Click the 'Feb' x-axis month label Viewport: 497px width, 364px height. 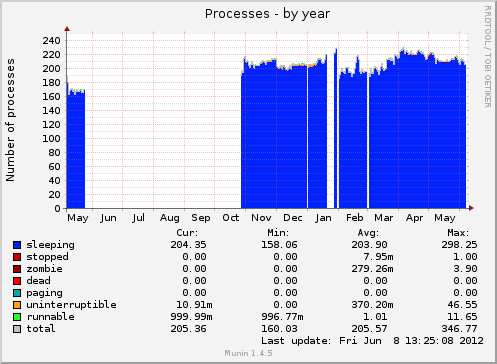pyautogui.click(x=354, y=218)
